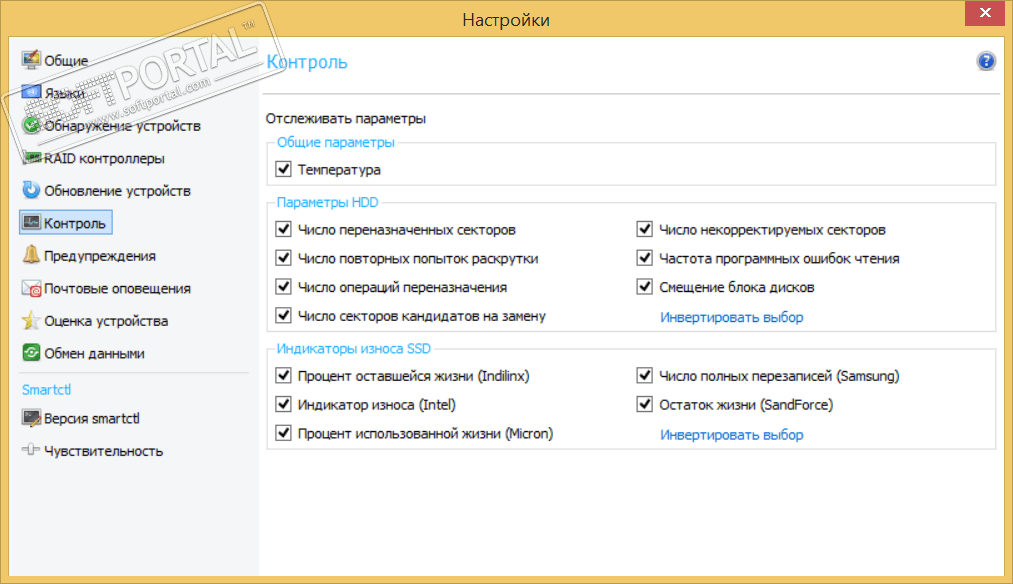Screen dimensions: 1013x584
Task: Click the Общие monitor icon in sidebar
Action: pos(30,60)
